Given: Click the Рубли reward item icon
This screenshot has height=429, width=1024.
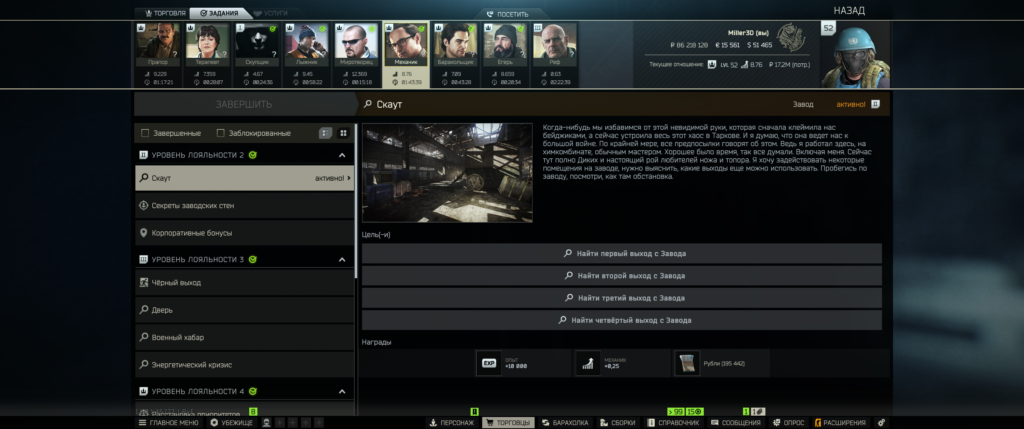Looking at the screenshot, I should tap(686, 364).
